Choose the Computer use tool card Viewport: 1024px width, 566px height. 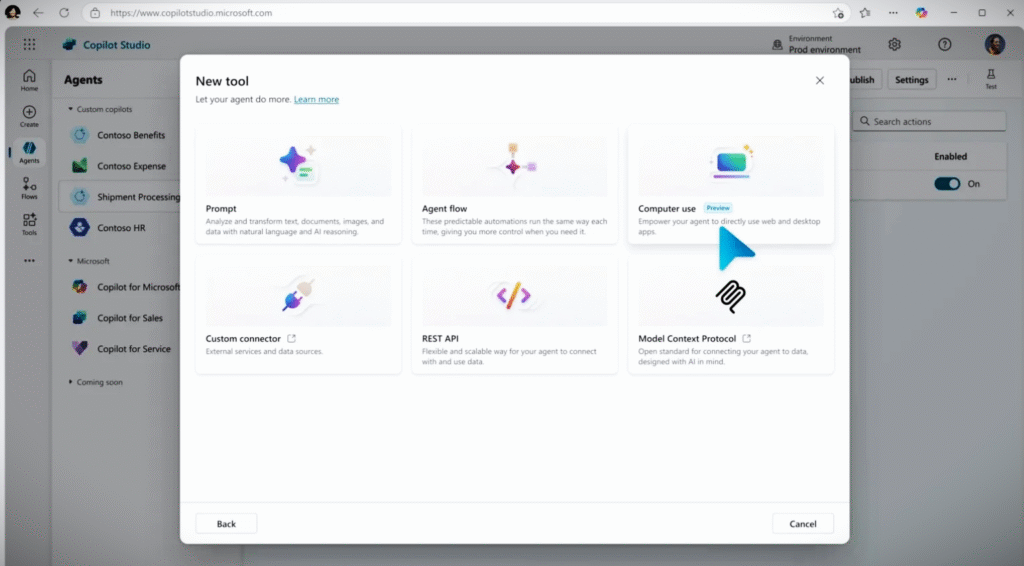(x=731, y=184)
